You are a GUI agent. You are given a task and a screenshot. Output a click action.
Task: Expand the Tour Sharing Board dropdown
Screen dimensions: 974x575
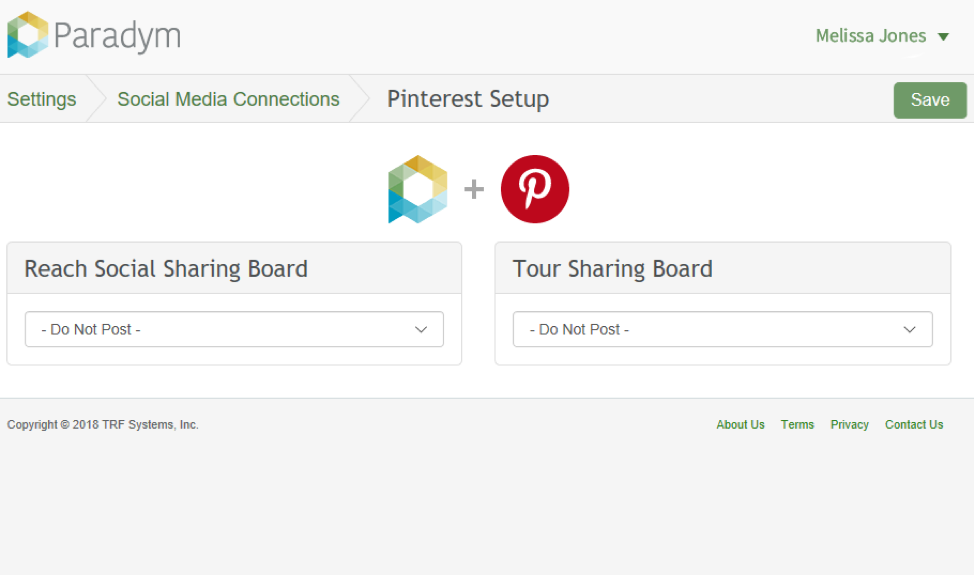coord(722,329)
